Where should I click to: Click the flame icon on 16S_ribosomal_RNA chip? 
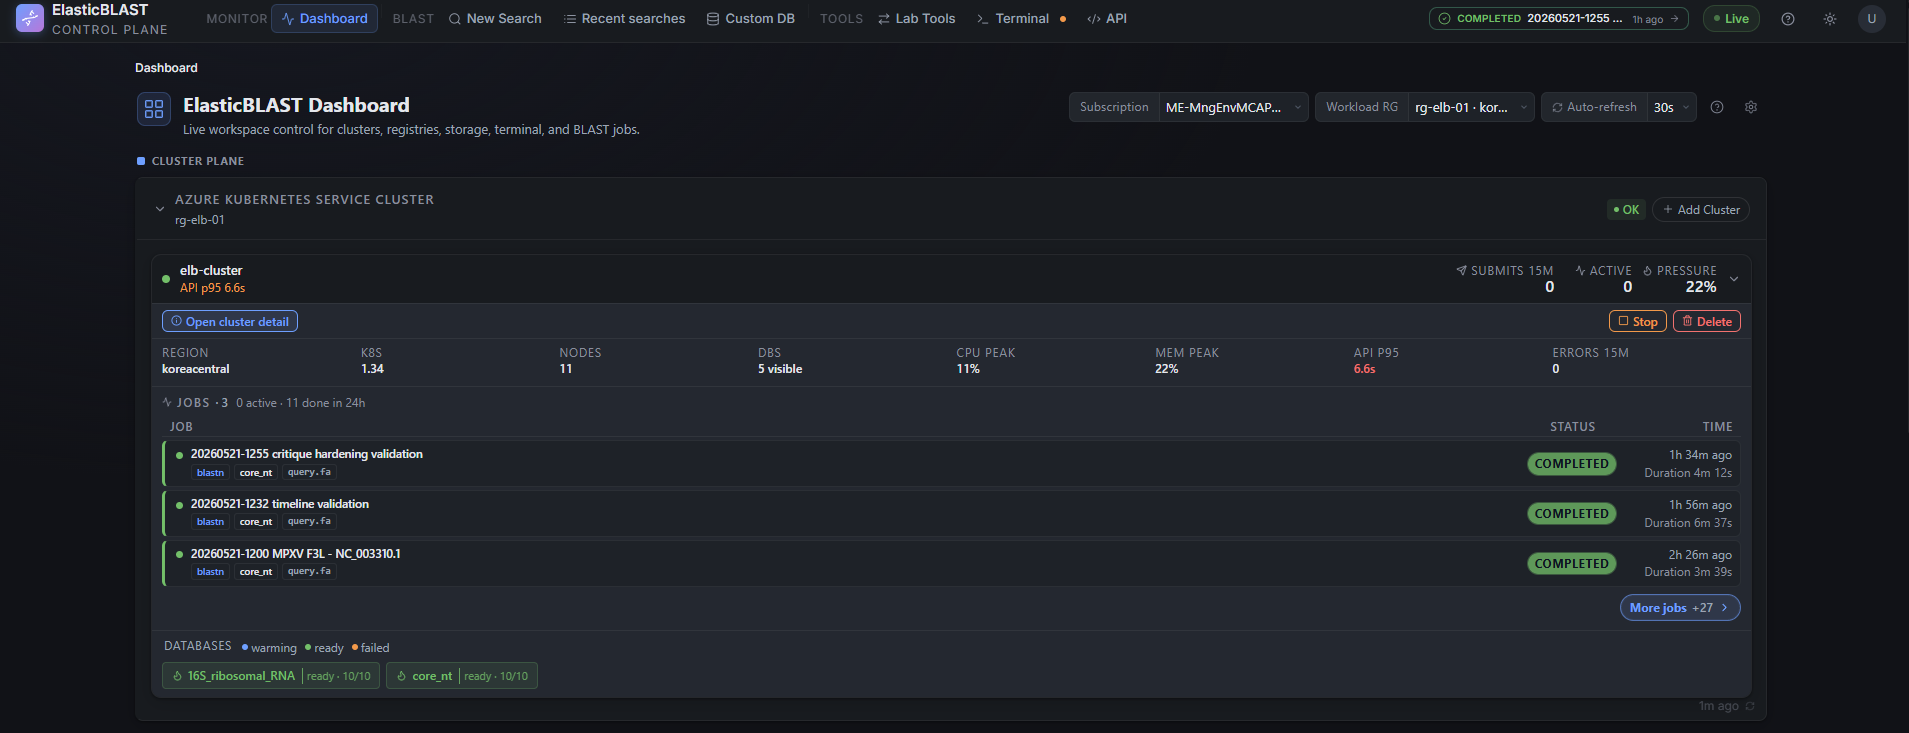coord(177,676)
